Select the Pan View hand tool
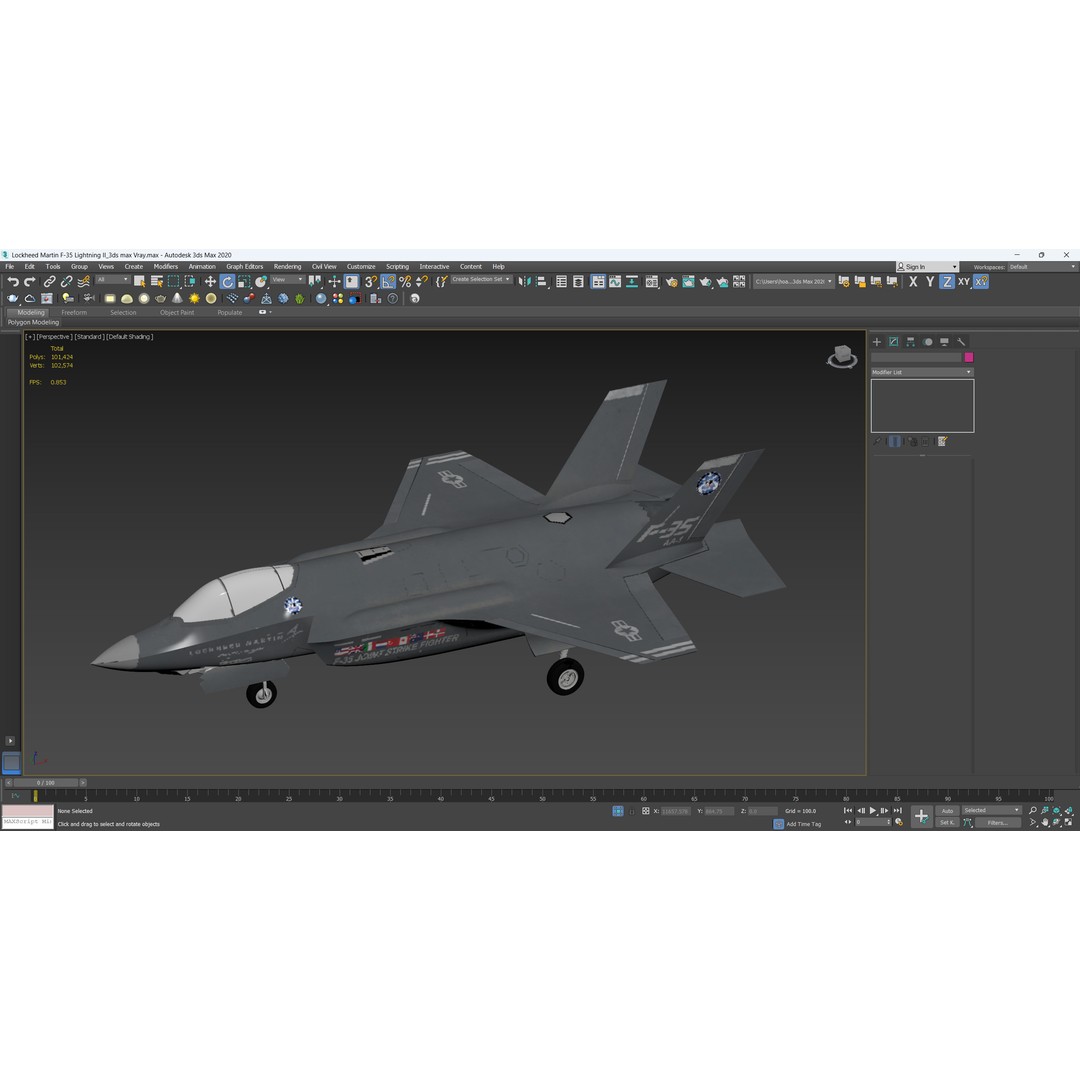This screenshot has width=1080, height=1080. 1045,822
